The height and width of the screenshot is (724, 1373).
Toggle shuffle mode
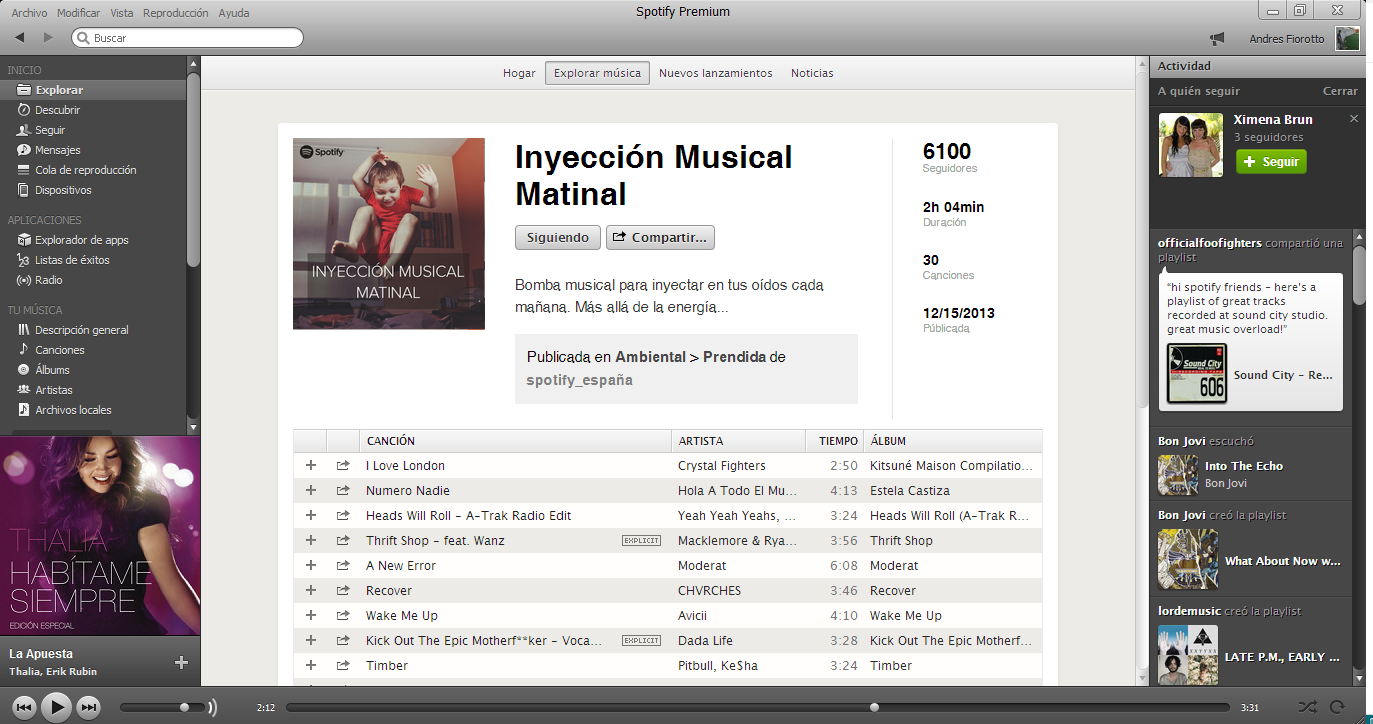coord(1307,707)
